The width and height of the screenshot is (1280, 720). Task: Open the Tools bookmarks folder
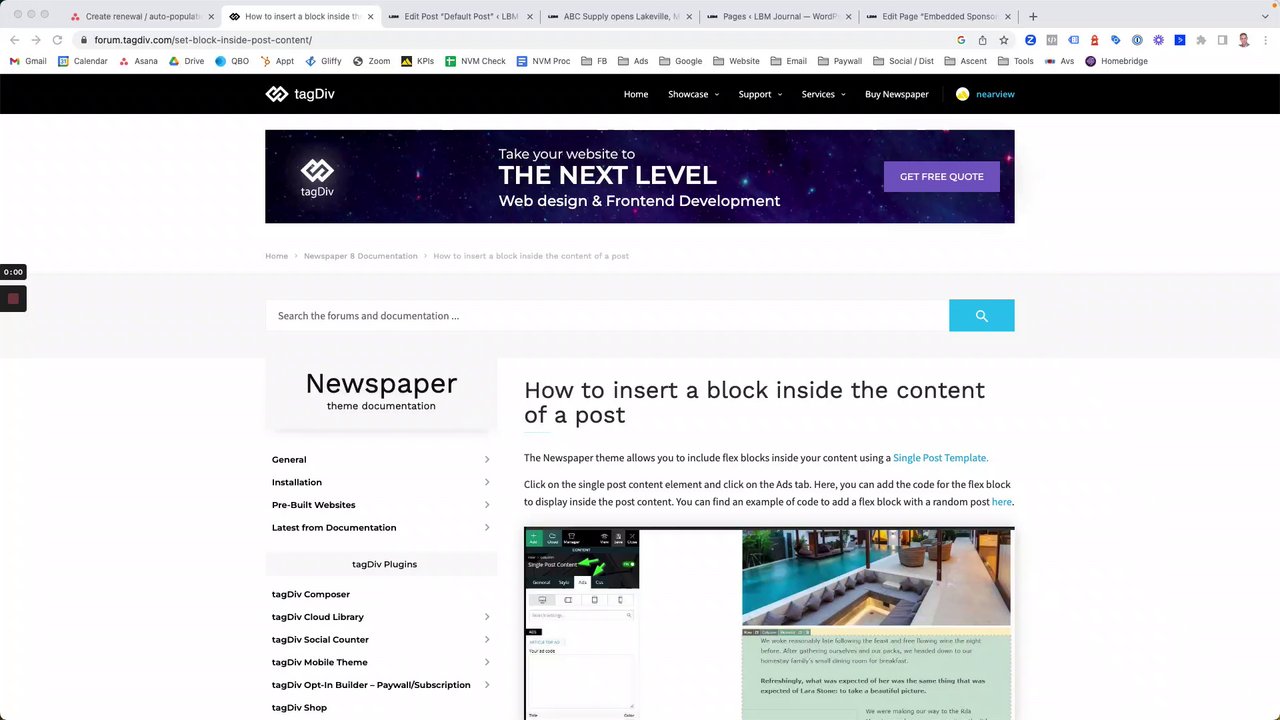(x=1016, y=61)
